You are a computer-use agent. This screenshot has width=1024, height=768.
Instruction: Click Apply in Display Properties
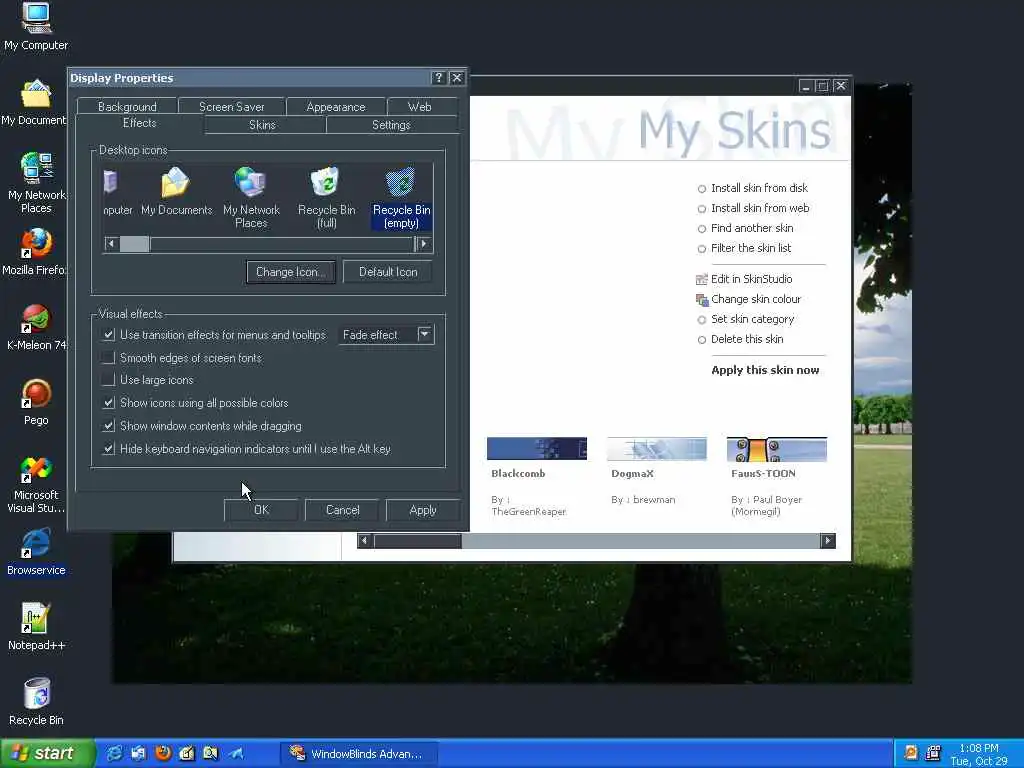click(423, 510)
